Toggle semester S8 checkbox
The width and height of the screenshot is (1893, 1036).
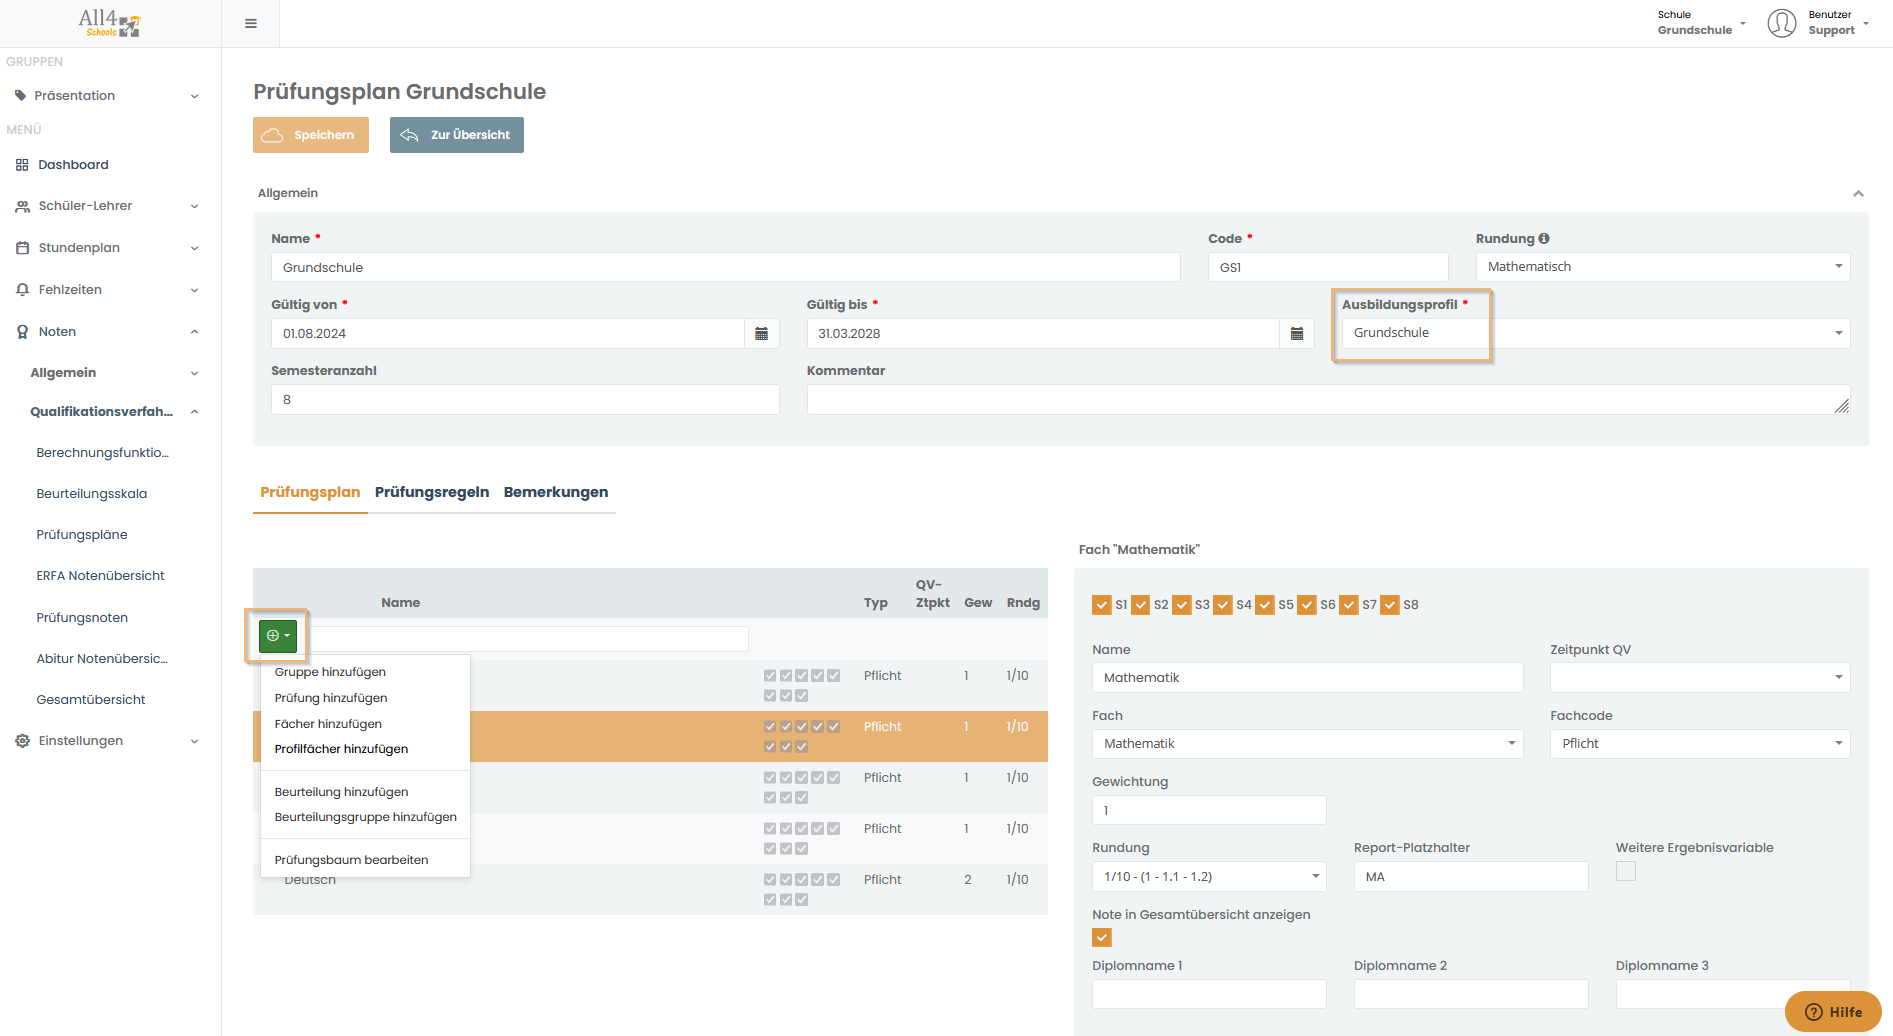tap(1390, 605)
